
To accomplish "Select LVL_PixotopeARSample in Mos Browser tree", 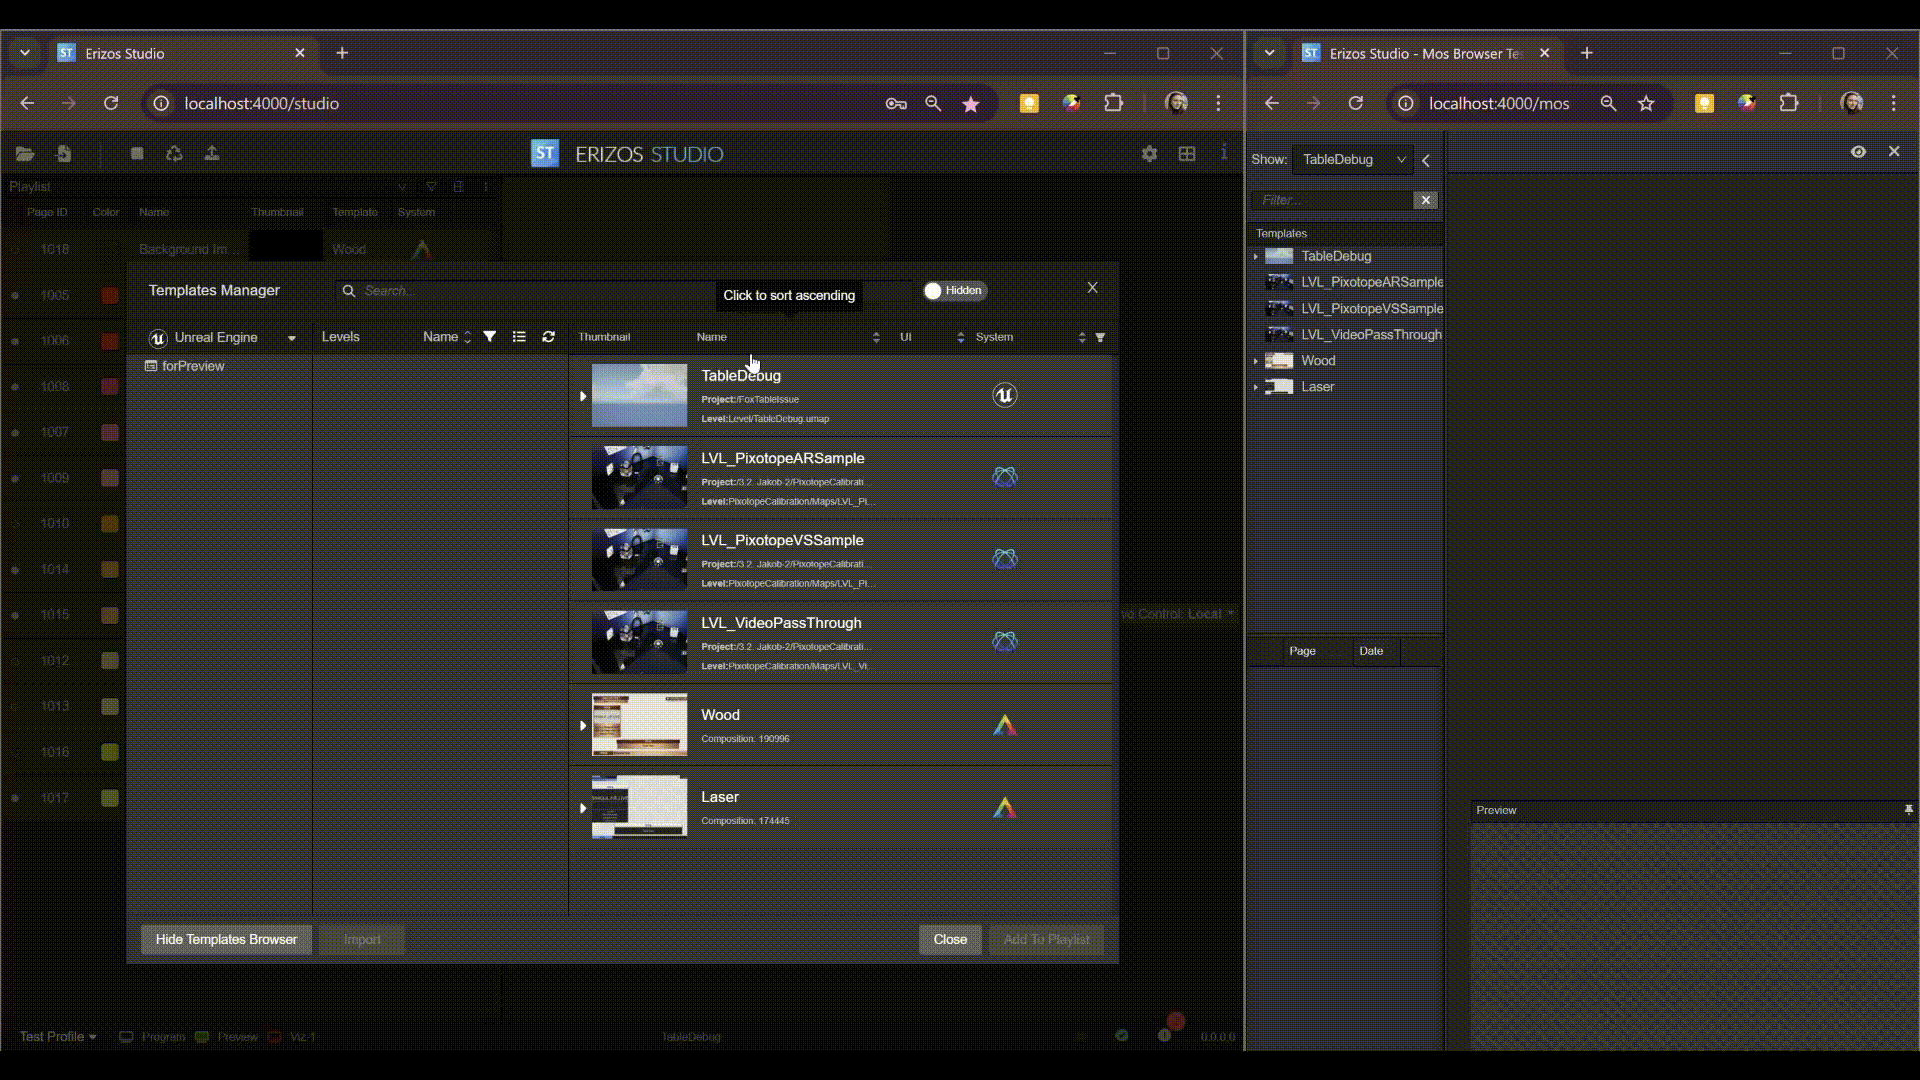I will coord(1371,282).
